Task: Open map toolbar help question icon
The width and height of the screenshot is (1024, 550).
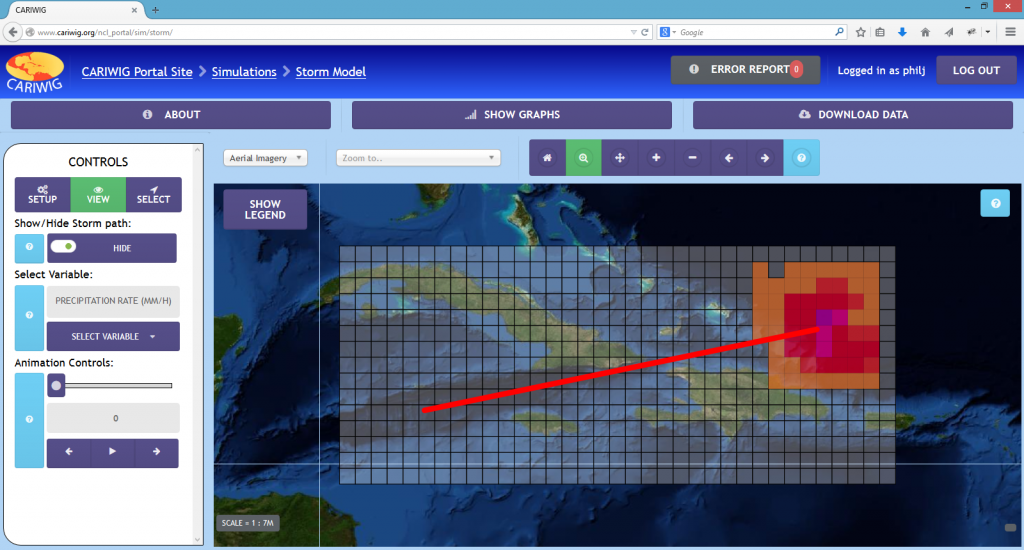Action: pos(800,158)
